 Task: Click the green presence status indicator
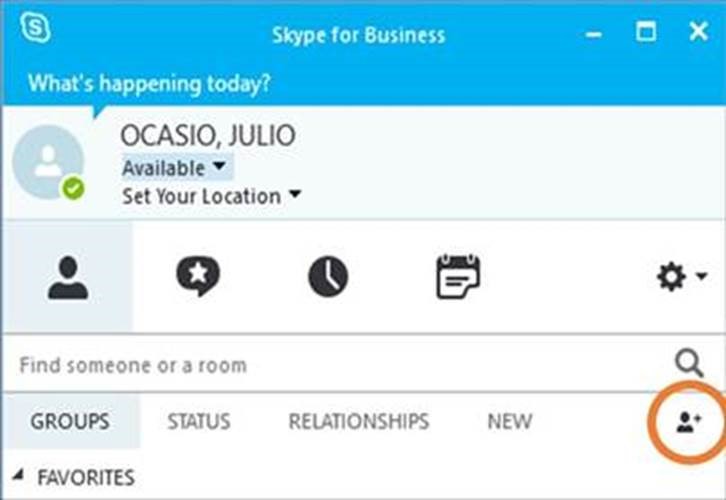pyautogui.click(x=72, y=188)
